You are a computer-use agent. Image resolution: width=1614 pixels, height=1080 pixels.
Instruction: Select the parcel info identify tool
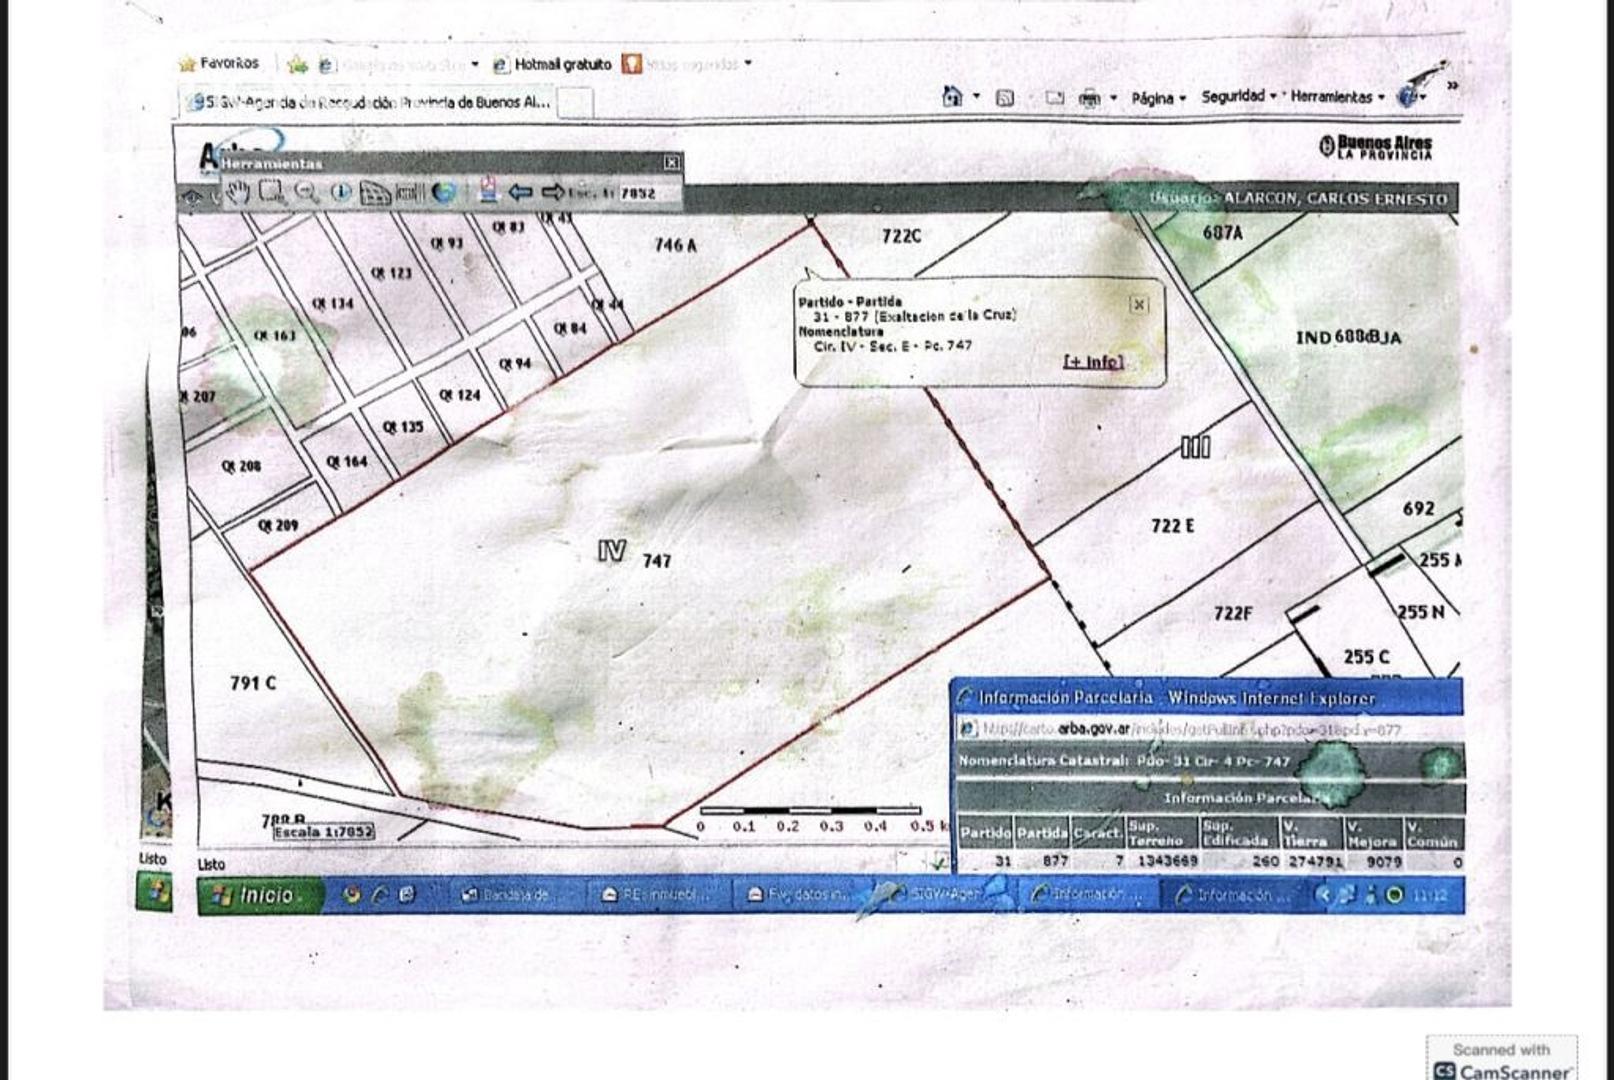tap(341, 192)
